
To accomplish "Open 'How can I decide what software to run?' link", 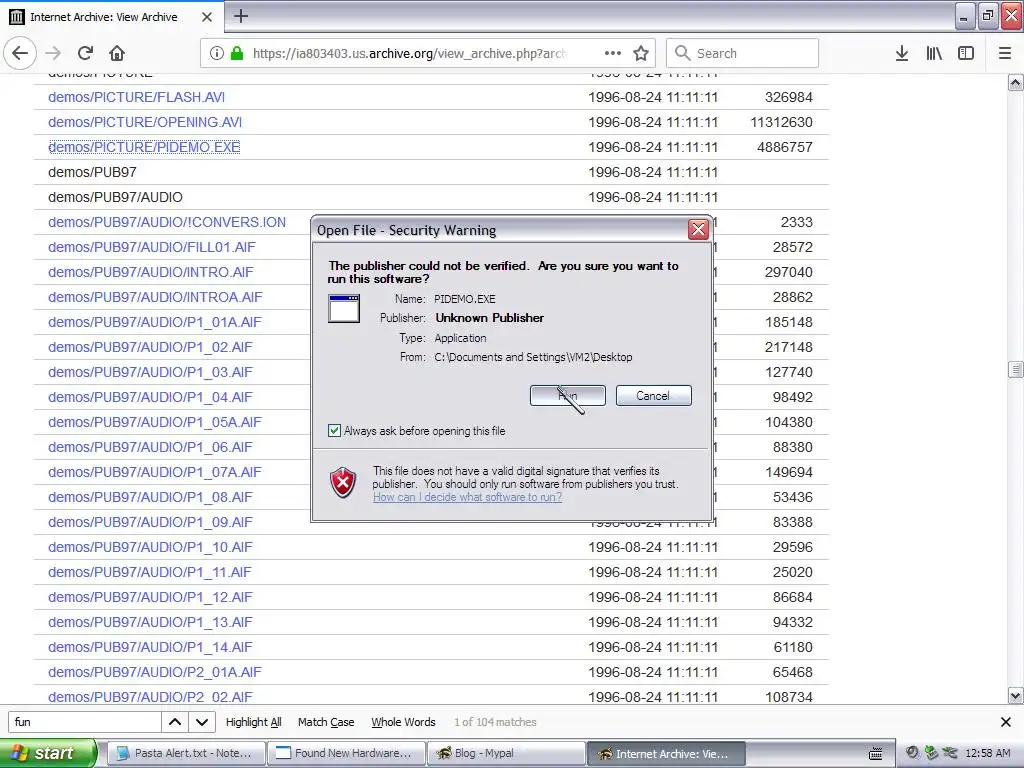I will coord(468,497).
